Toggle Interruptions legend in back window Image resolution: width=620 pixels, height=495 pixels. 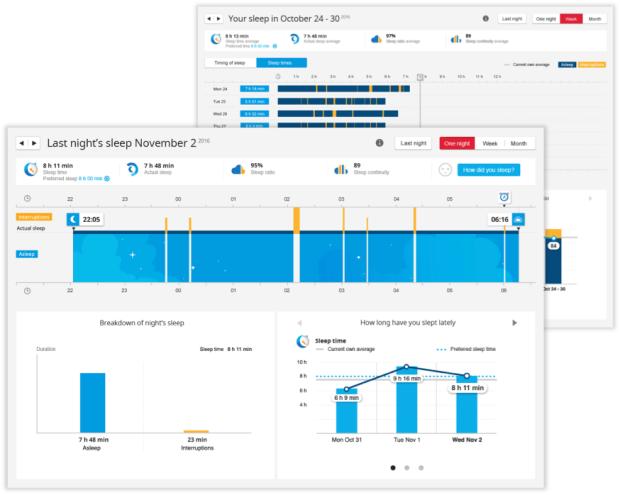click(592, 64)
